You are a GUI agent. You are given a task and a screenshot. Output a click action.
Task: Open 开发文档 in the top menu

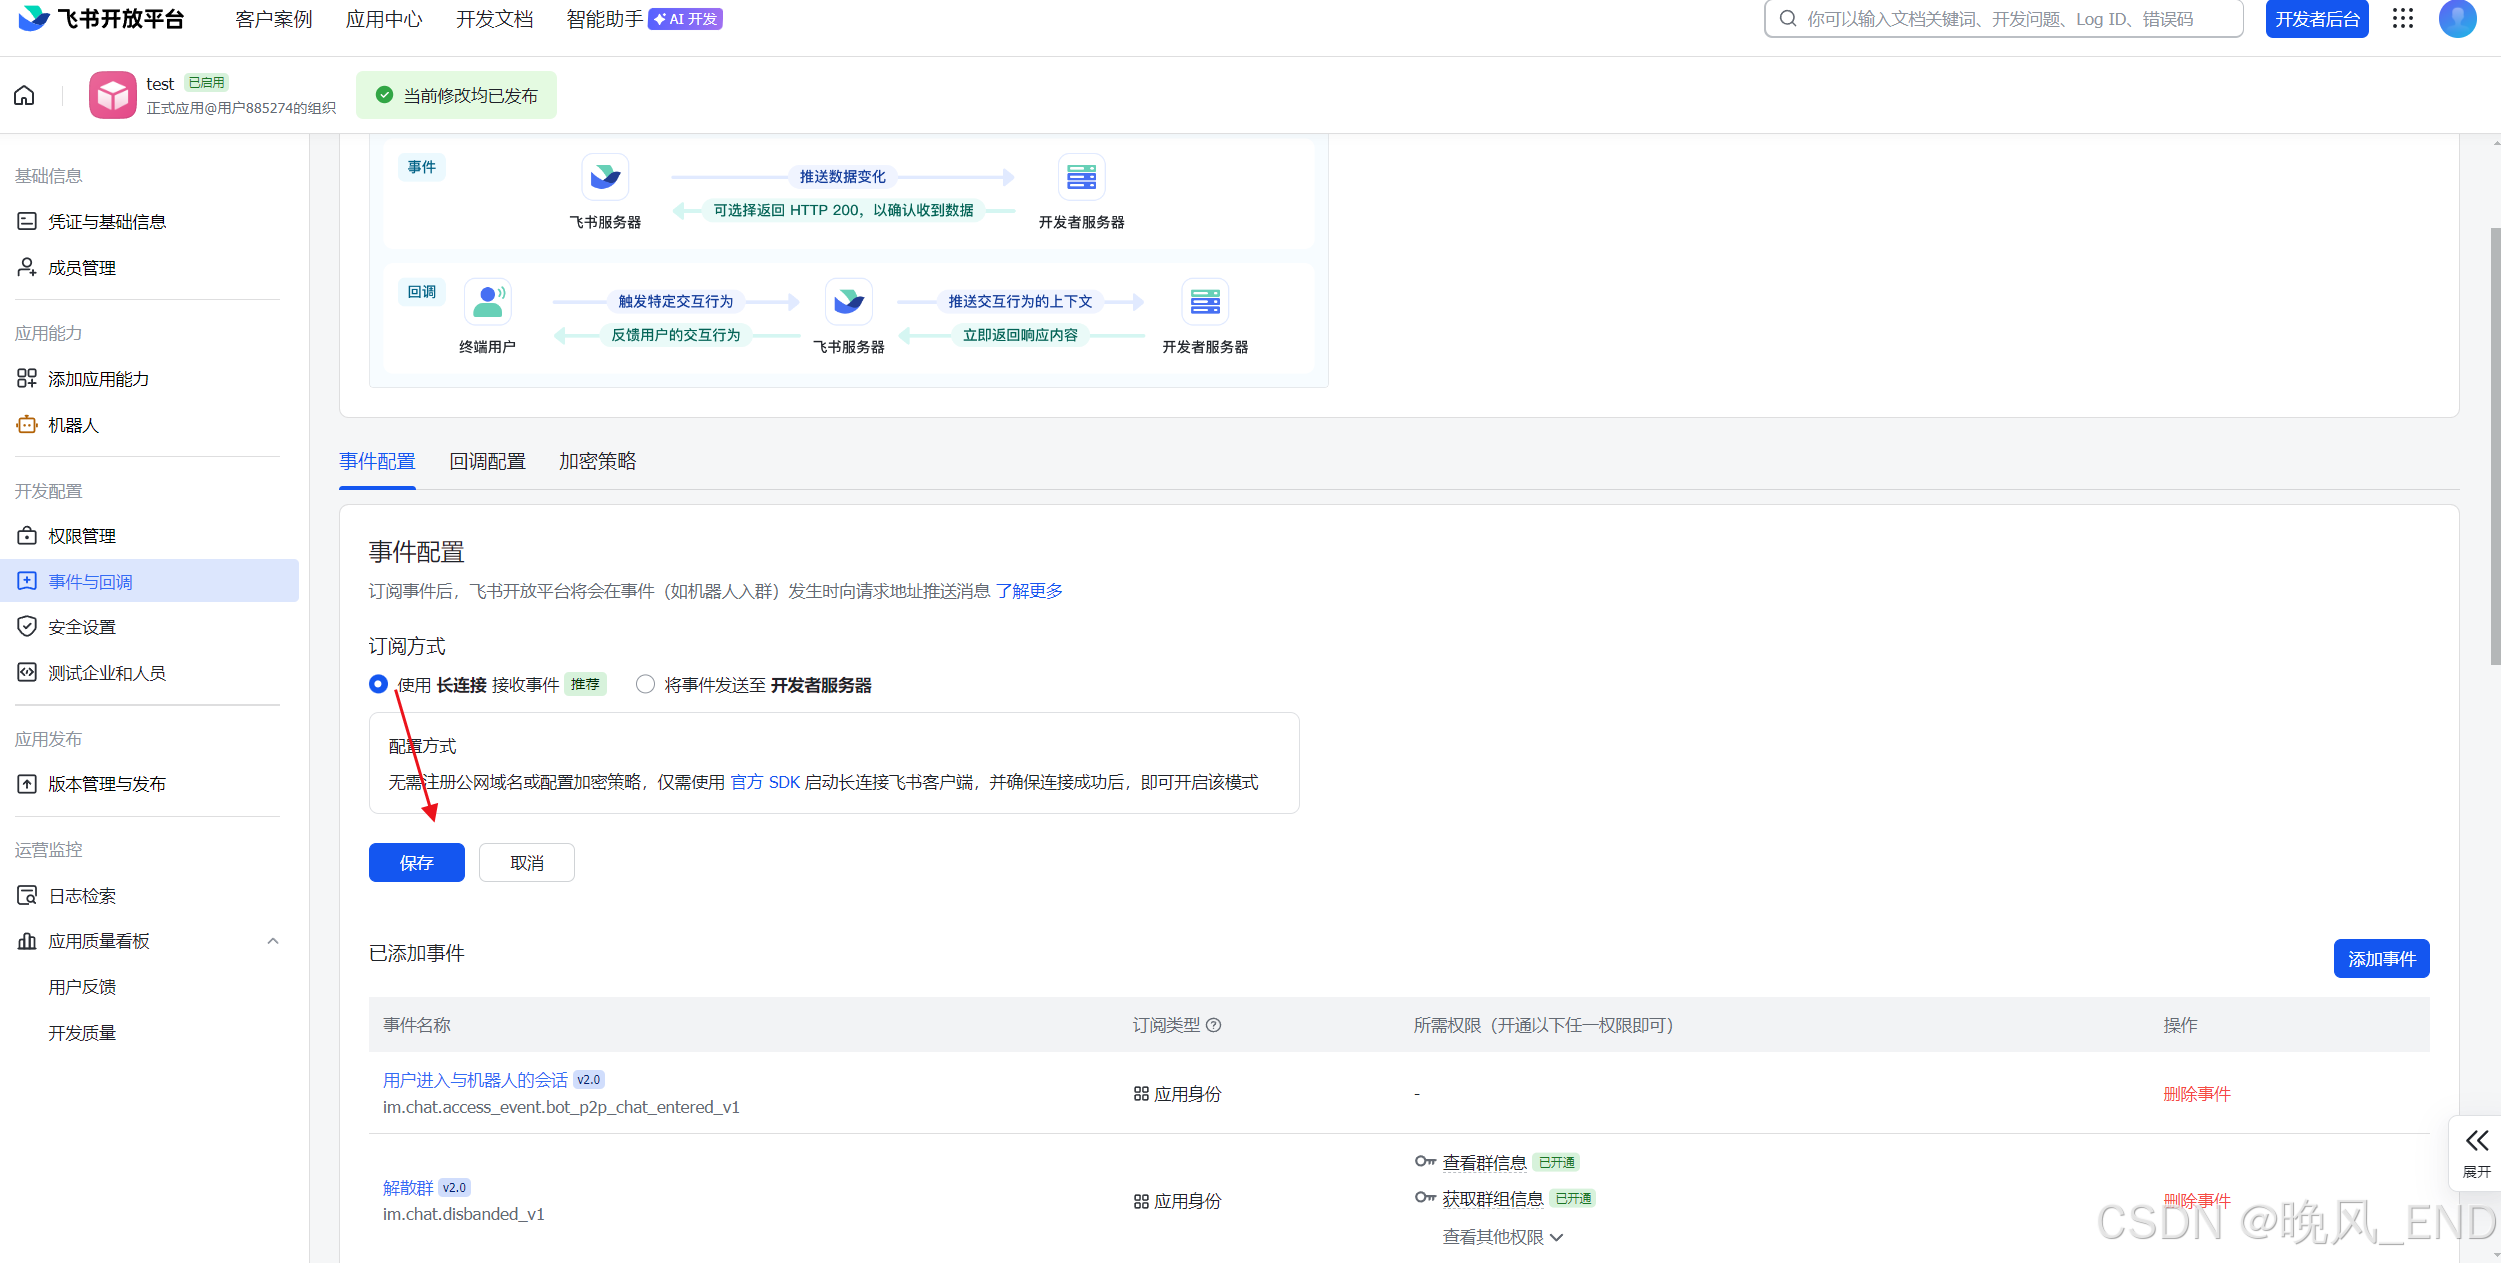click(494, 18)
